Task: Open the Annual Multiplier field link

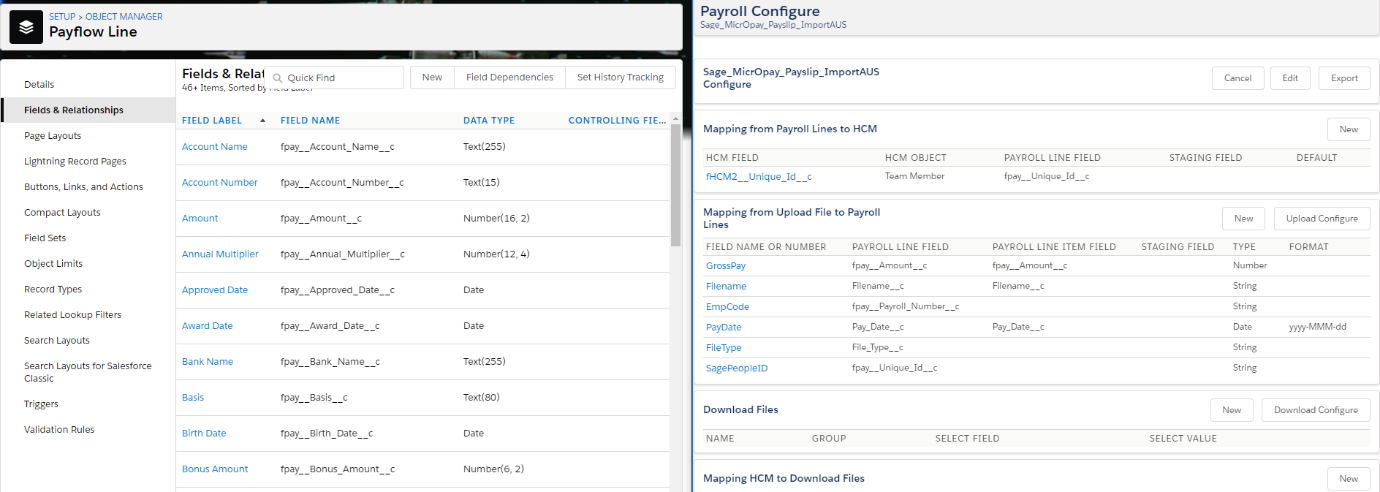Action: 220,254
